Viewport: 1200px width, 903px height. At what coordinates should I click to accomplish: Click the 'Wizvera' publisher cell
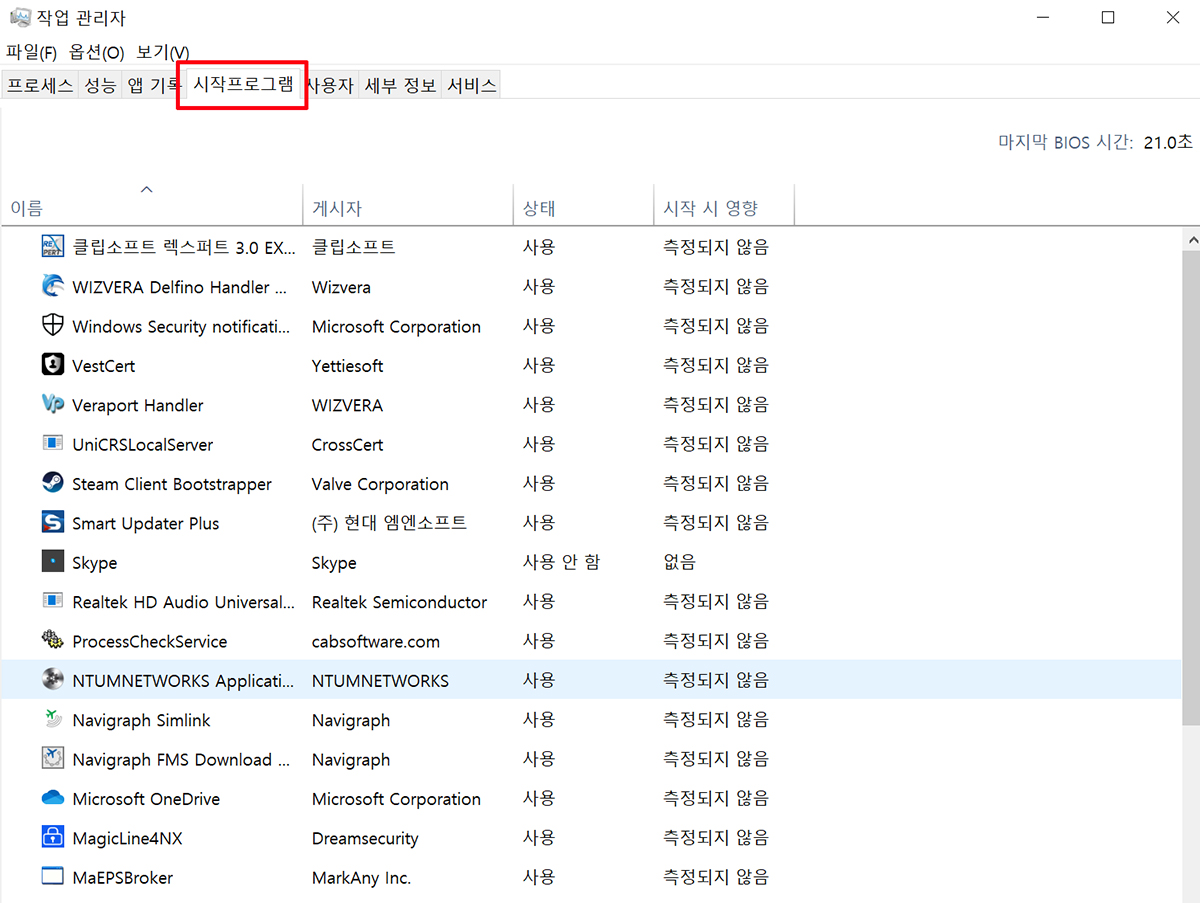coord(341,287)
